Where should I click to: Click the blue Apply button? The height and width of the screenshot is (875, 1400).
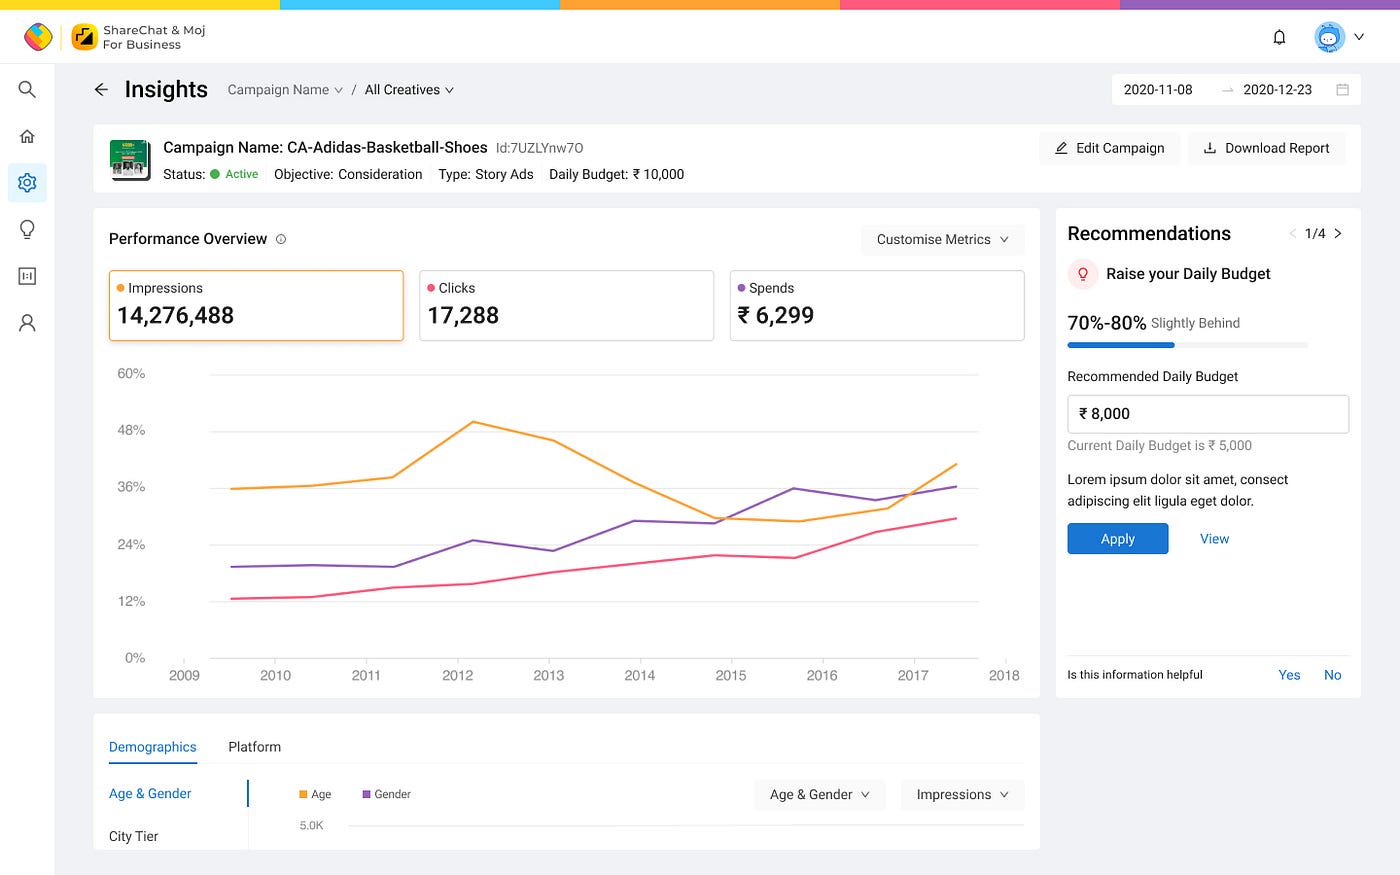1117,538
